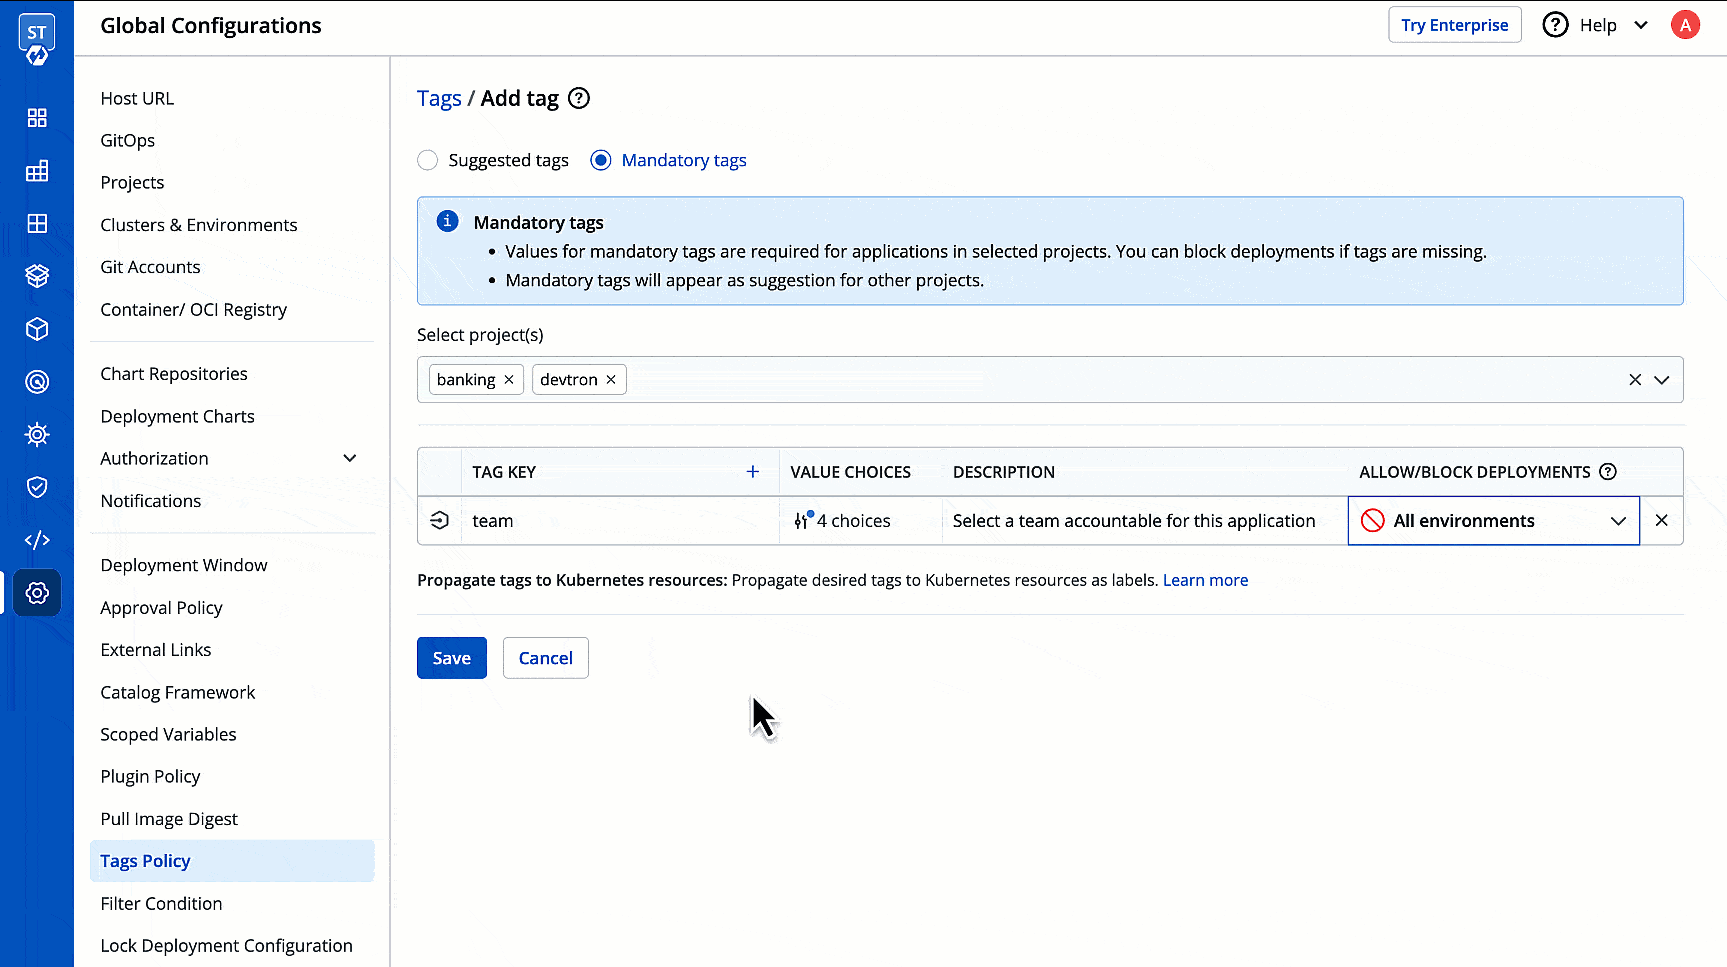The height and width of the screenshot is (967, 1727).
Task: Open the Security shield icon in sidebar
Action: (37, 487)
